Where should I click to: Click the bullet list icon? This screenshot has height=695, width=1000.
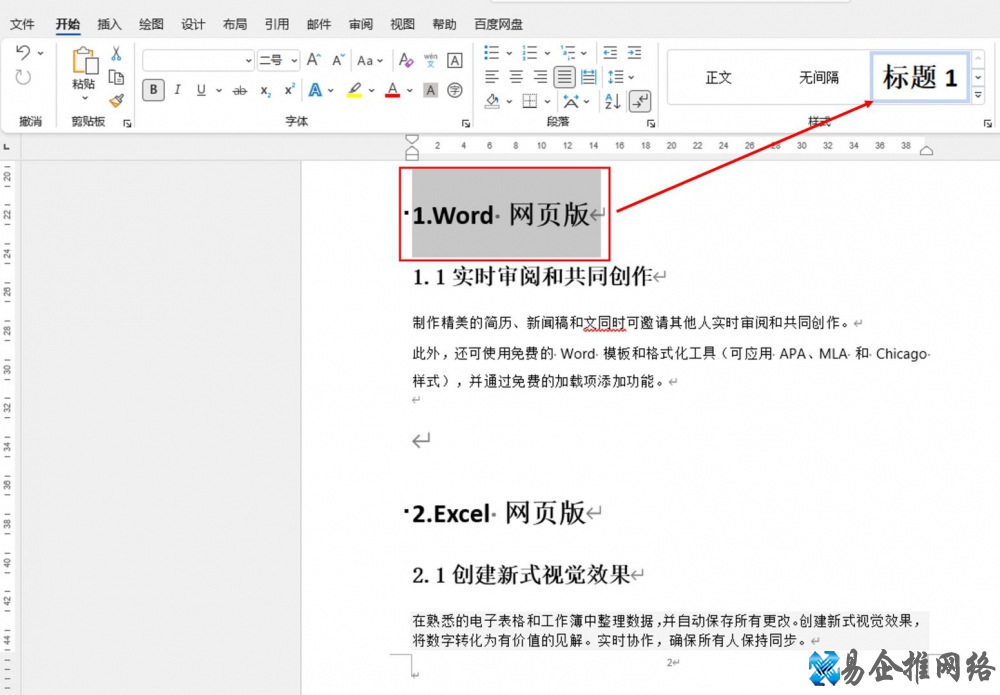pos(492,52)
